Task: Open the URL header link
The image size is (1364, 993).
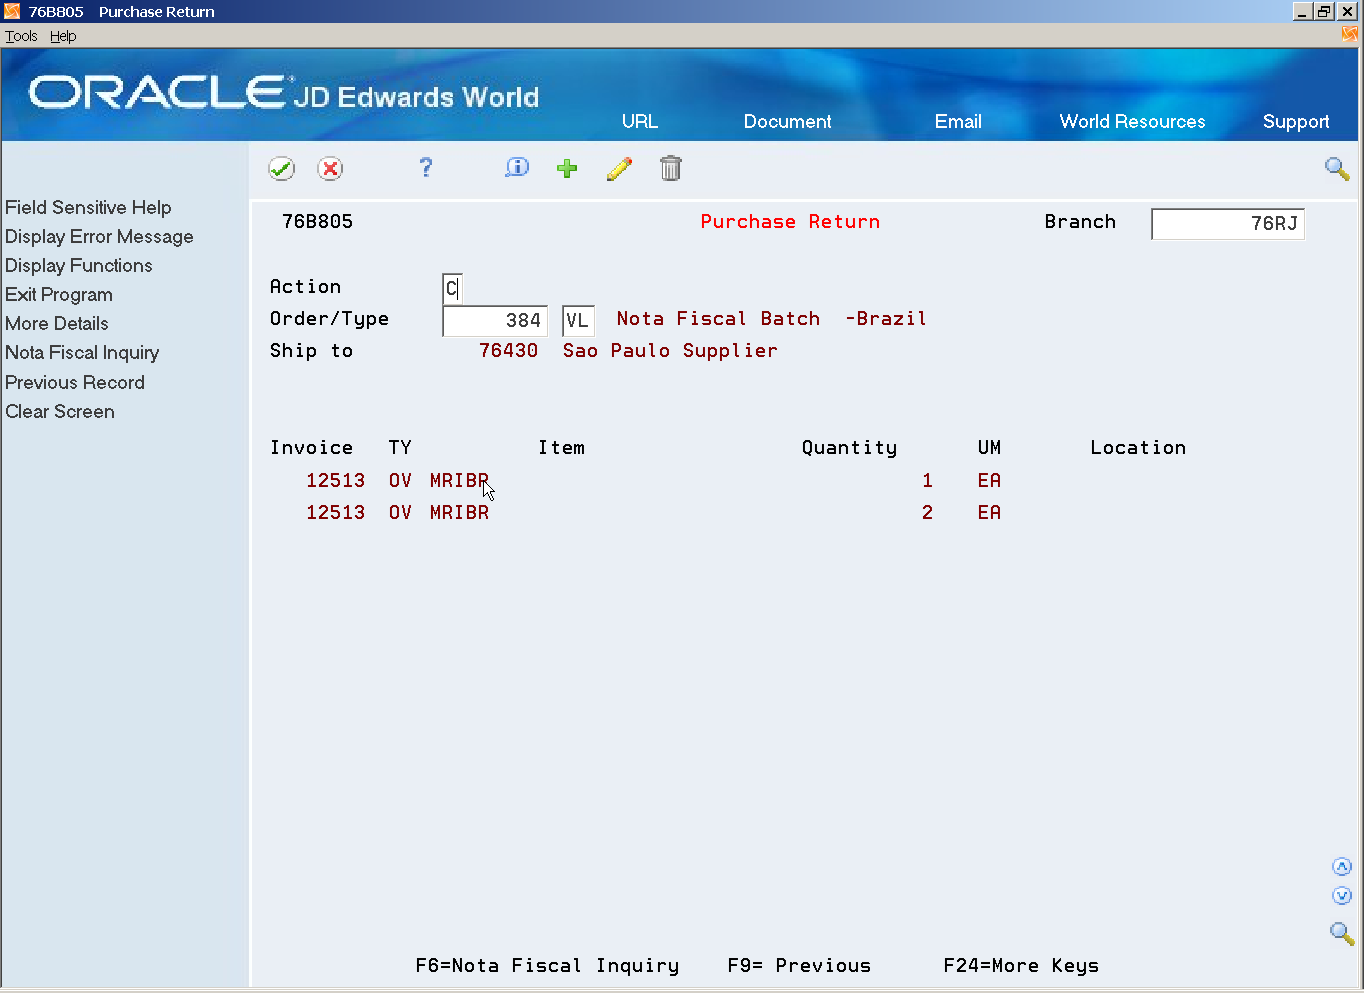Action: pyautogui.click(x=640, y=121)
